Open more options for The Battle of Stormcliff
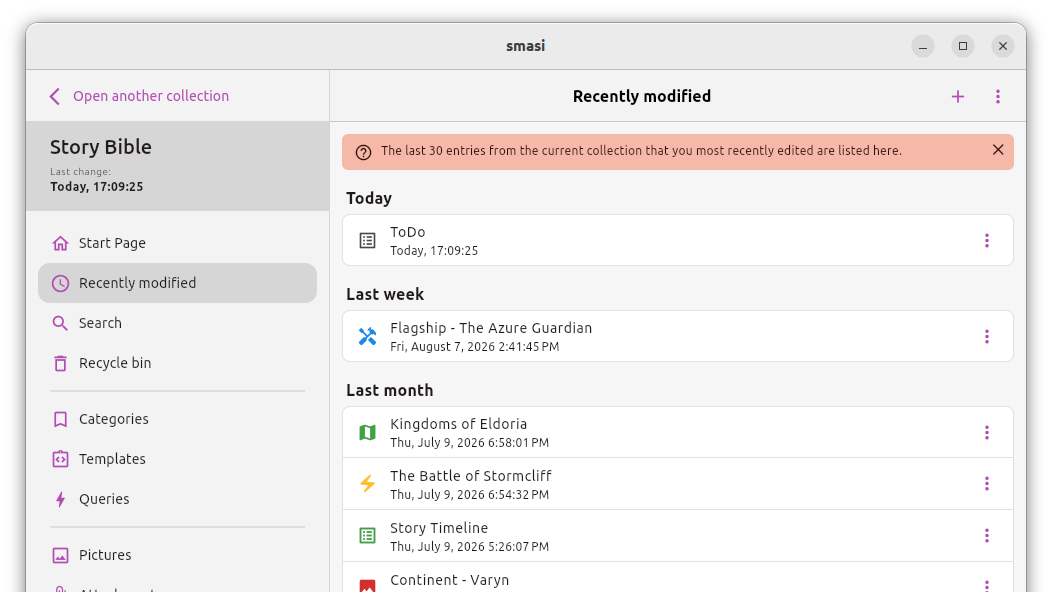 click(x=987, y=484)
